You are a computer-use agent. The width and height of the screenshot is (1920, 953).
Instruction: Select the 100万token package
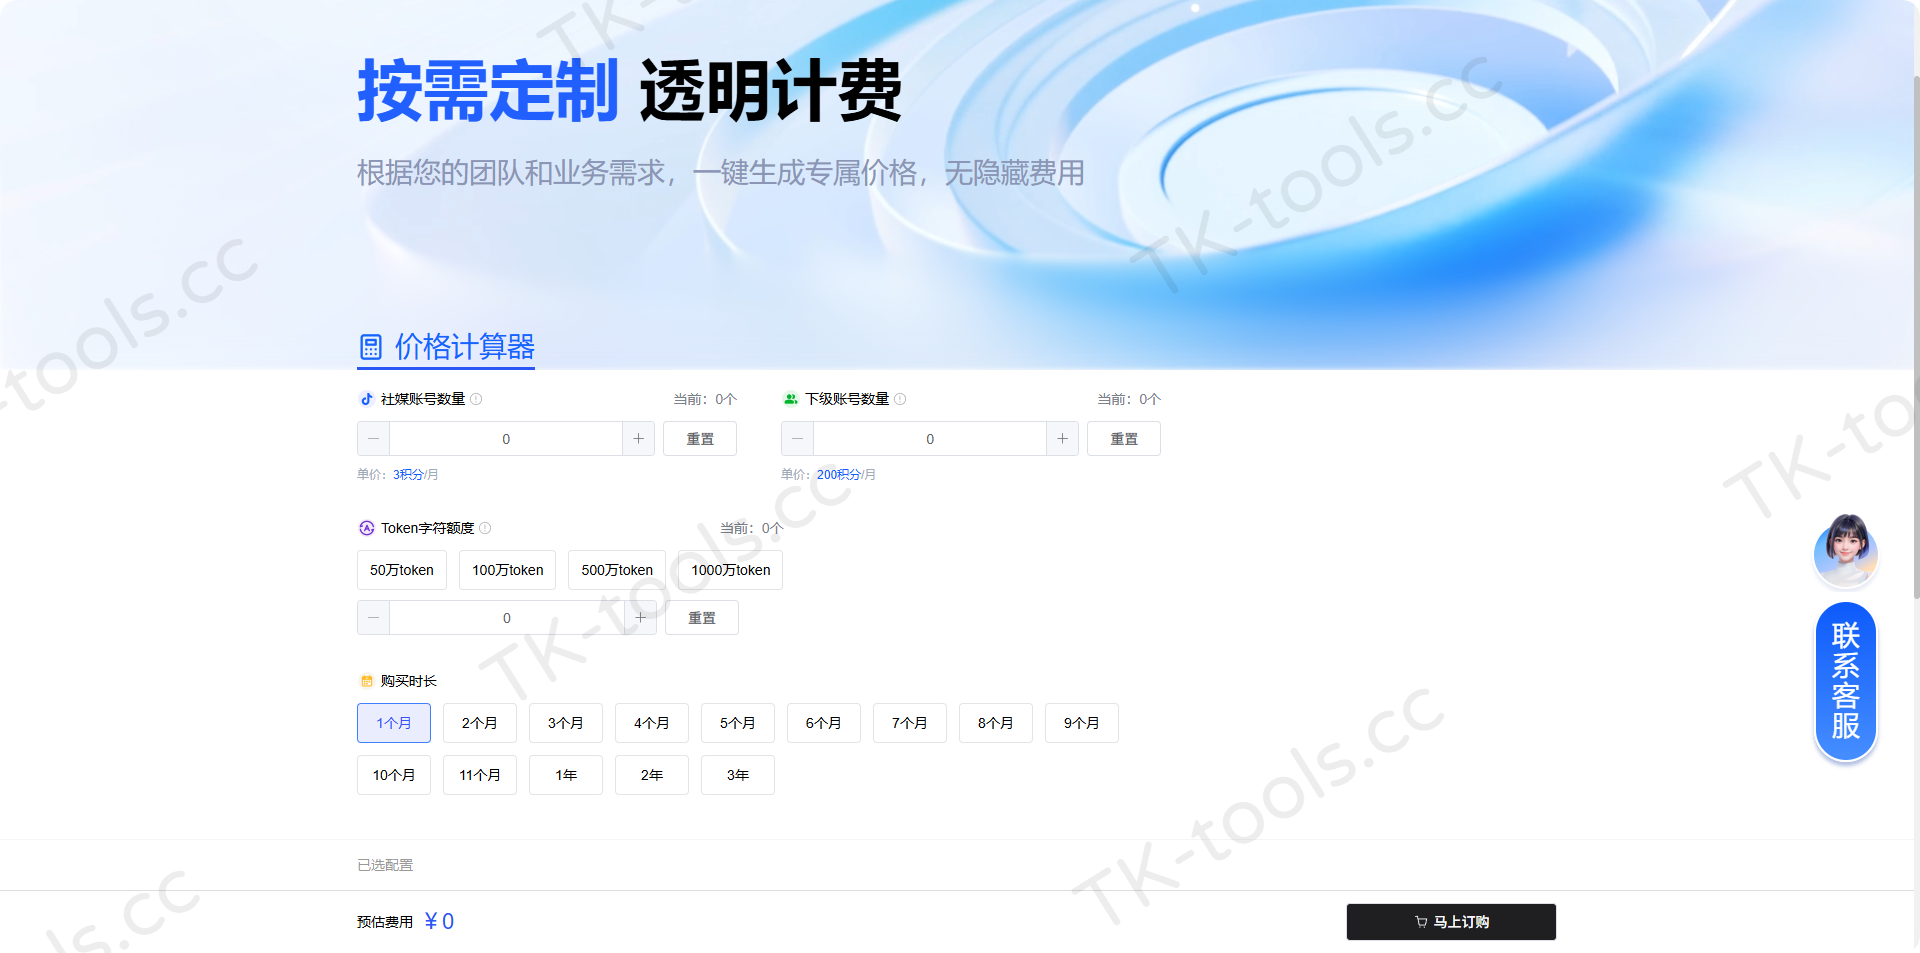pyautogui.click(x=508, y=570)
